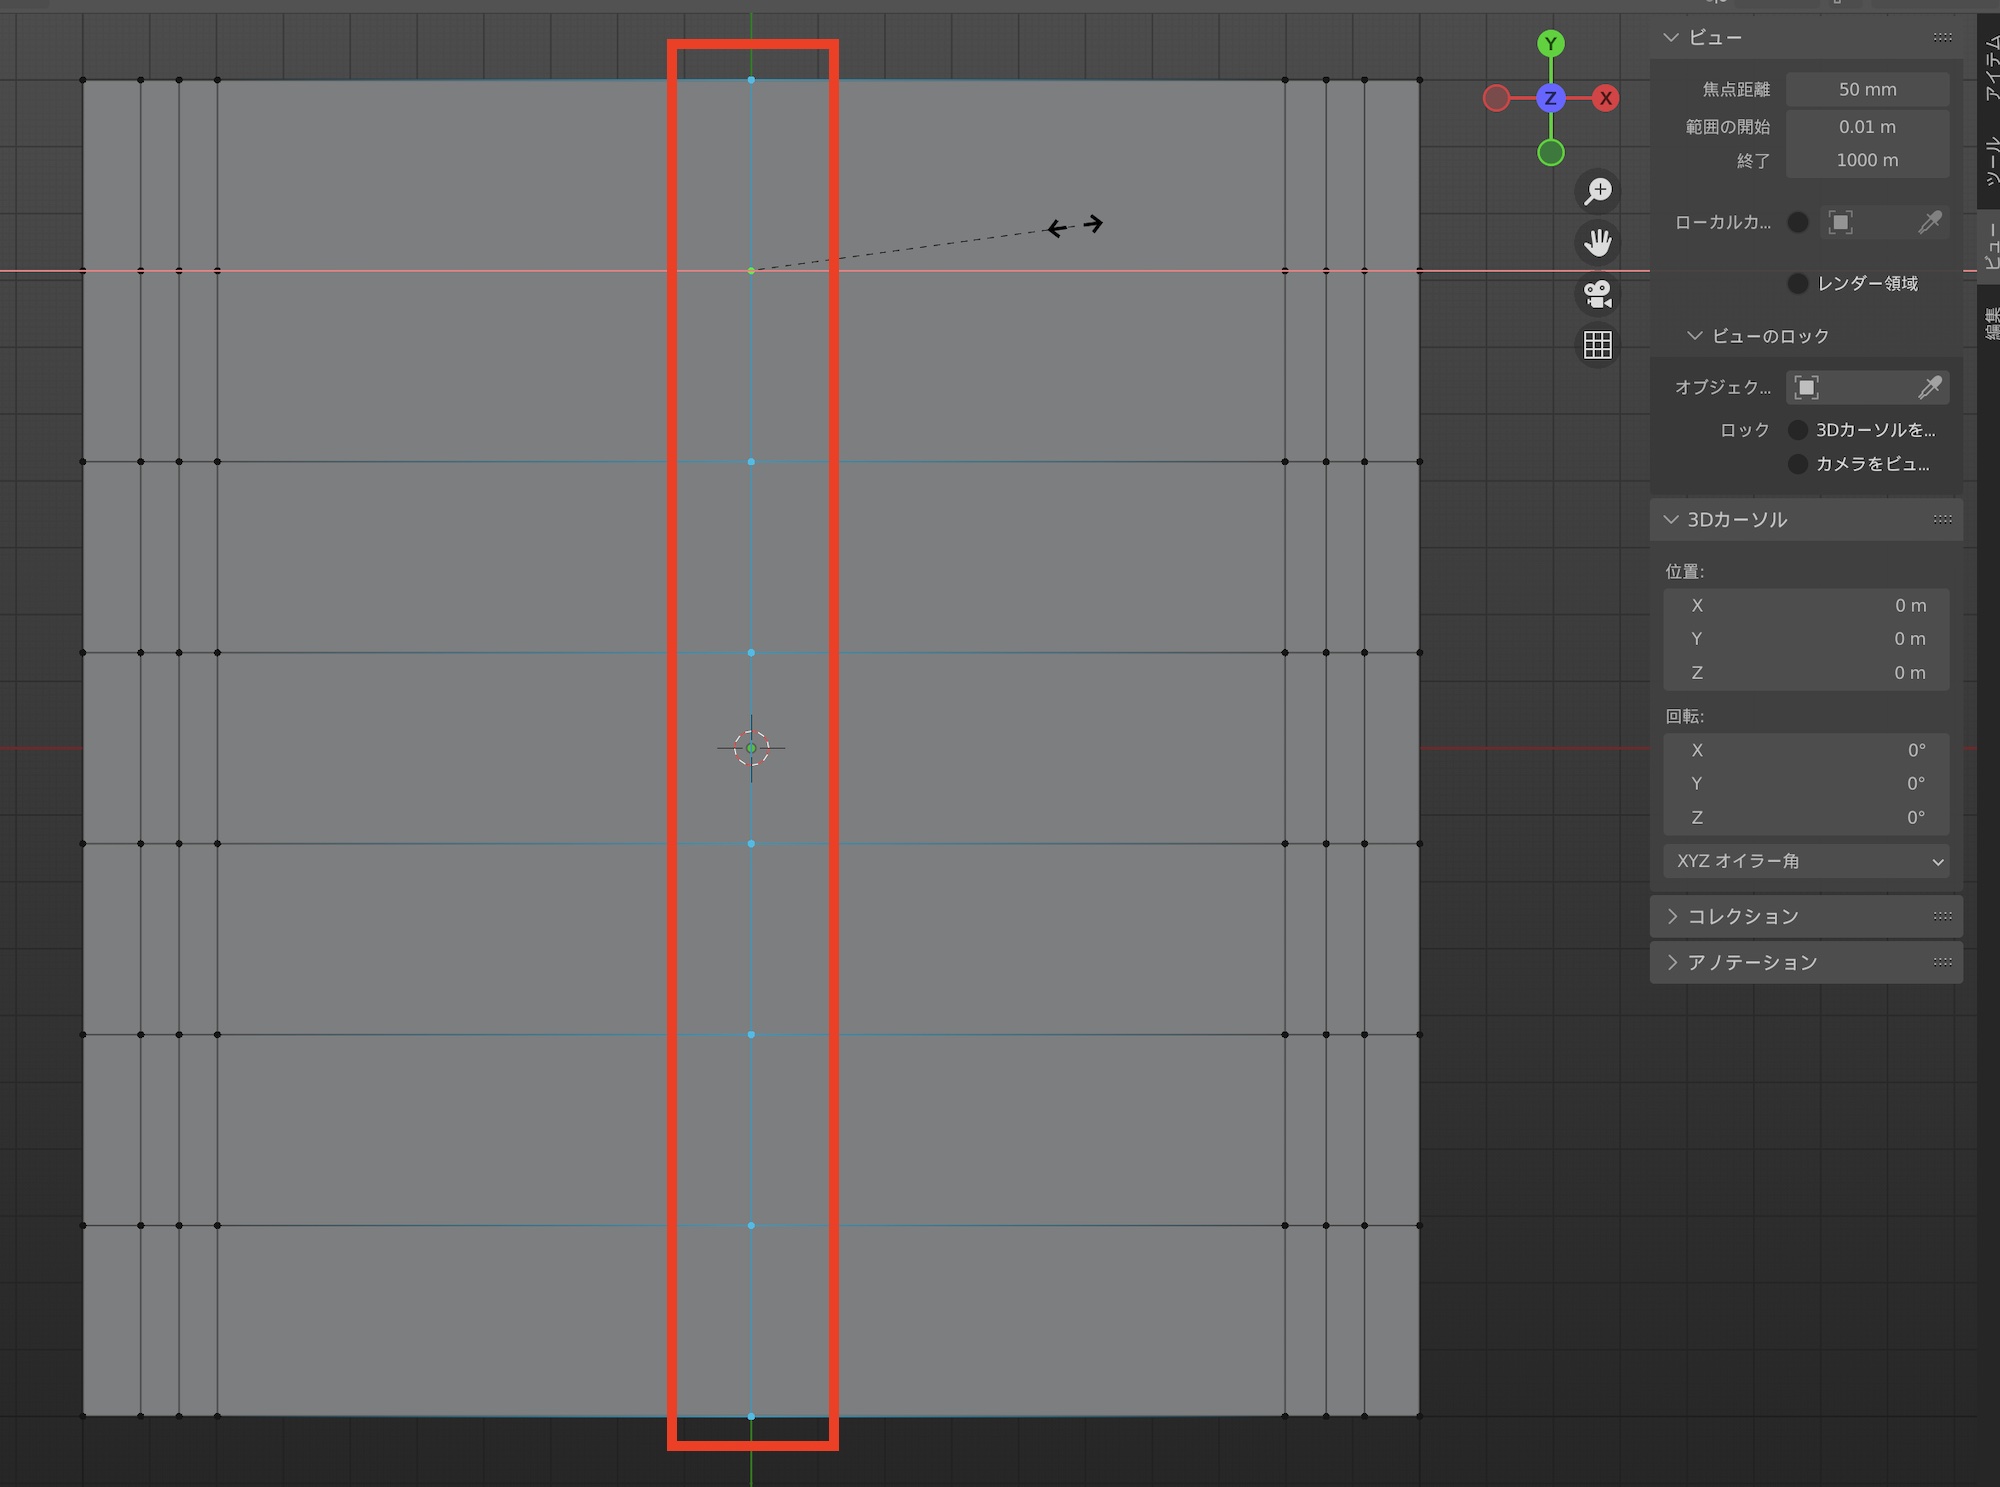Click the 焦点距離 50 mm field
The image size is (2000, 1487).
(1866, 89)
